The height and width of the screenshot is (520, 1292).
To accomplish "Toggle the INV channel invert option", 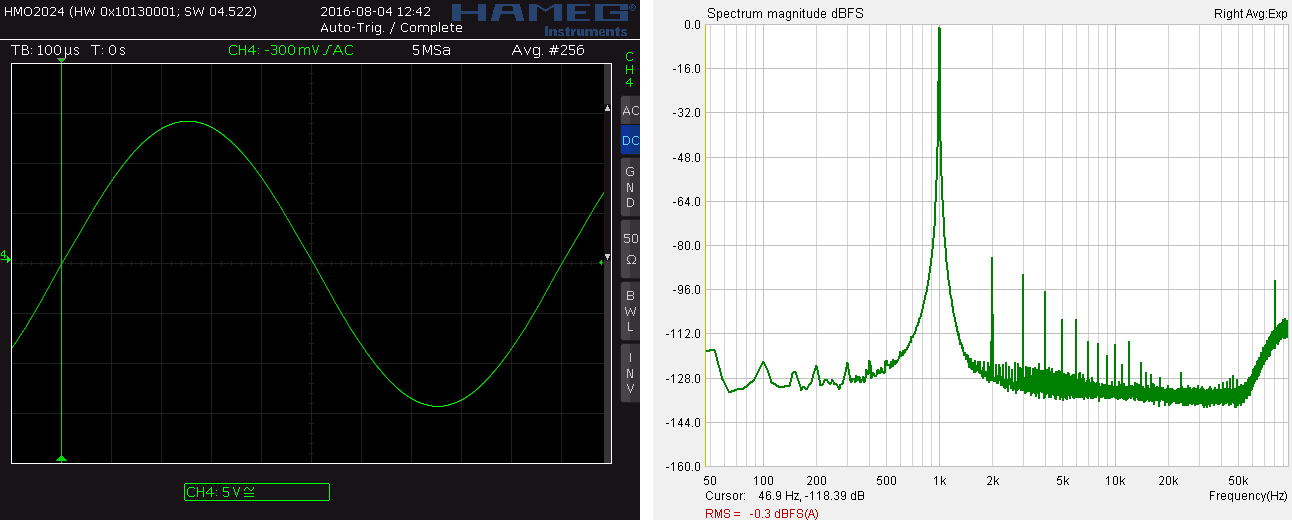I will 630,372.
